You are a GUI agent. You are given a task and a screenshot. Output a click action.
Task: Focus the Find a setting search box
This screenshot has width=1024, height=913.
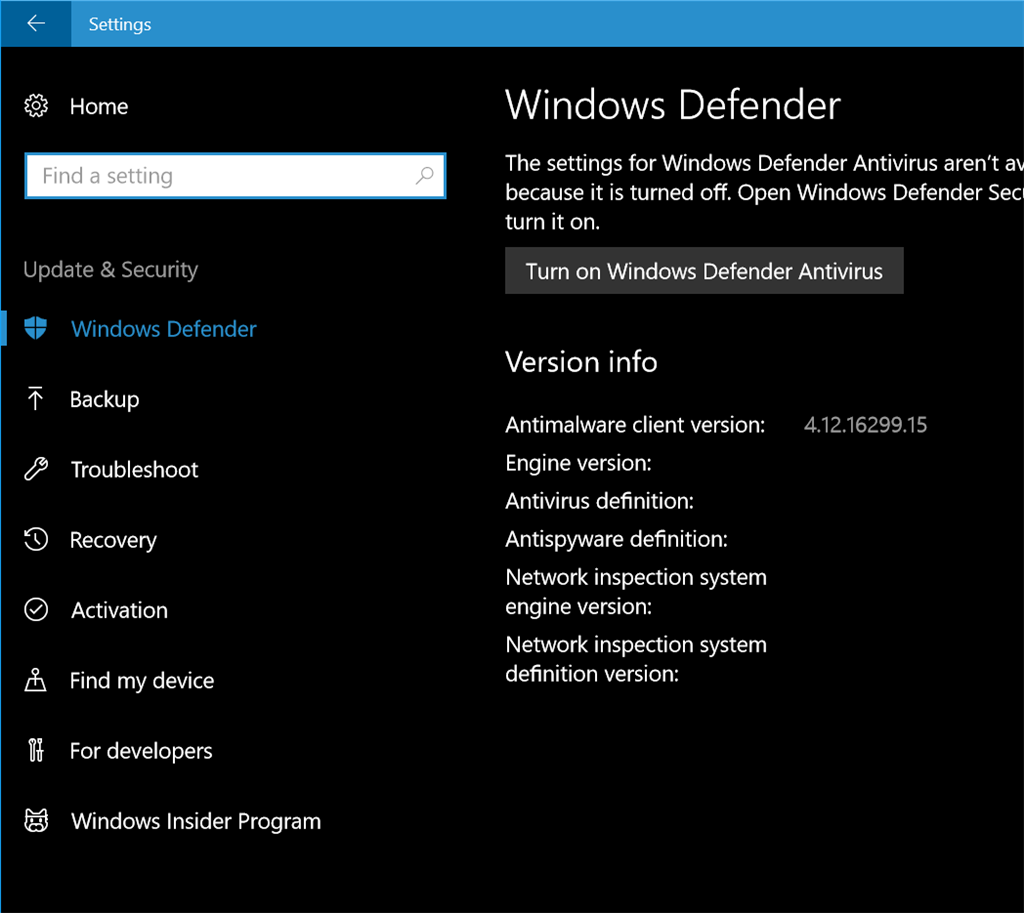click(235, 176)
